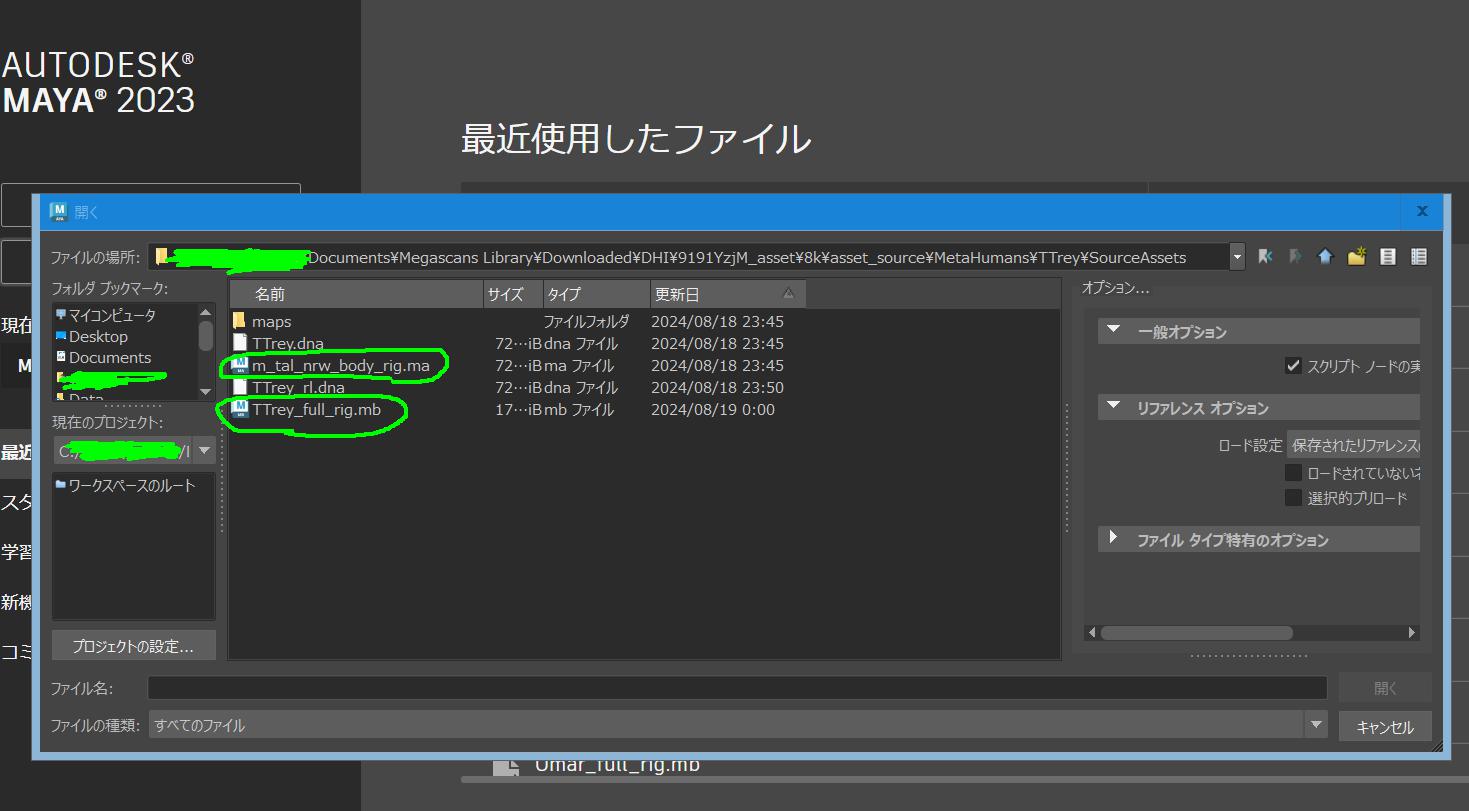Image resolution: width=1469 pixels, height=811 pixels.
Task: Click the Back navigation icon in toolbar
Action: pos(1265,257)
